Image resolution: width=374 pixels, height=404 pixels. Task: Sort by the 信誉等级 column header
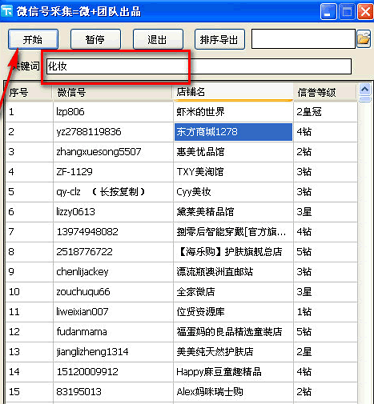[325, 92]
